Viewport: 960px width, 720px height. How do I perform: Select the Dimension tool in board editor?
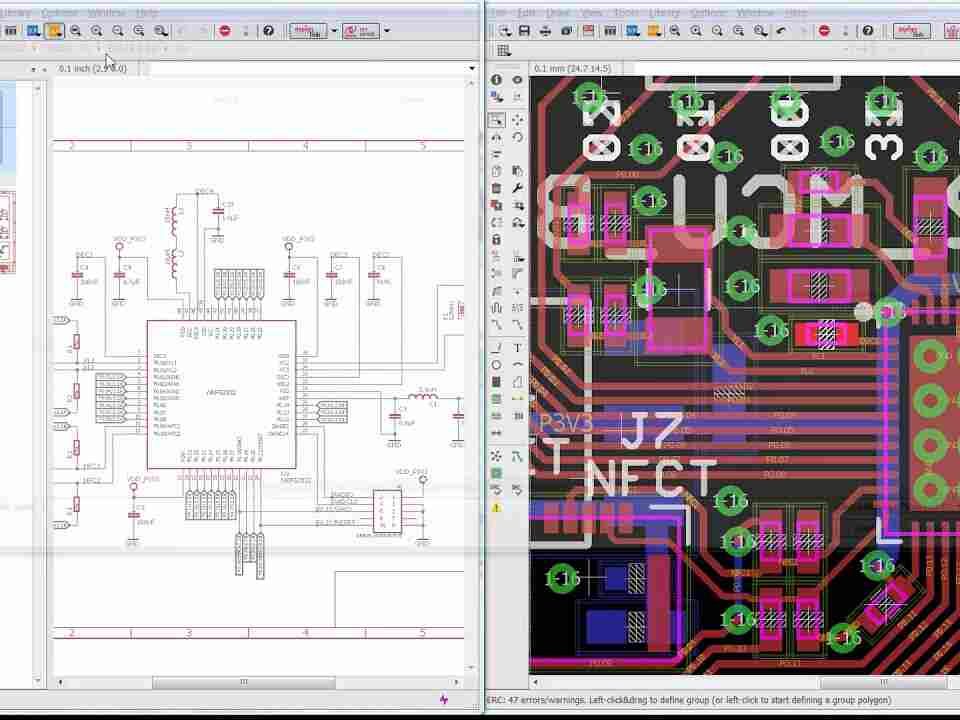pos(497,433)
